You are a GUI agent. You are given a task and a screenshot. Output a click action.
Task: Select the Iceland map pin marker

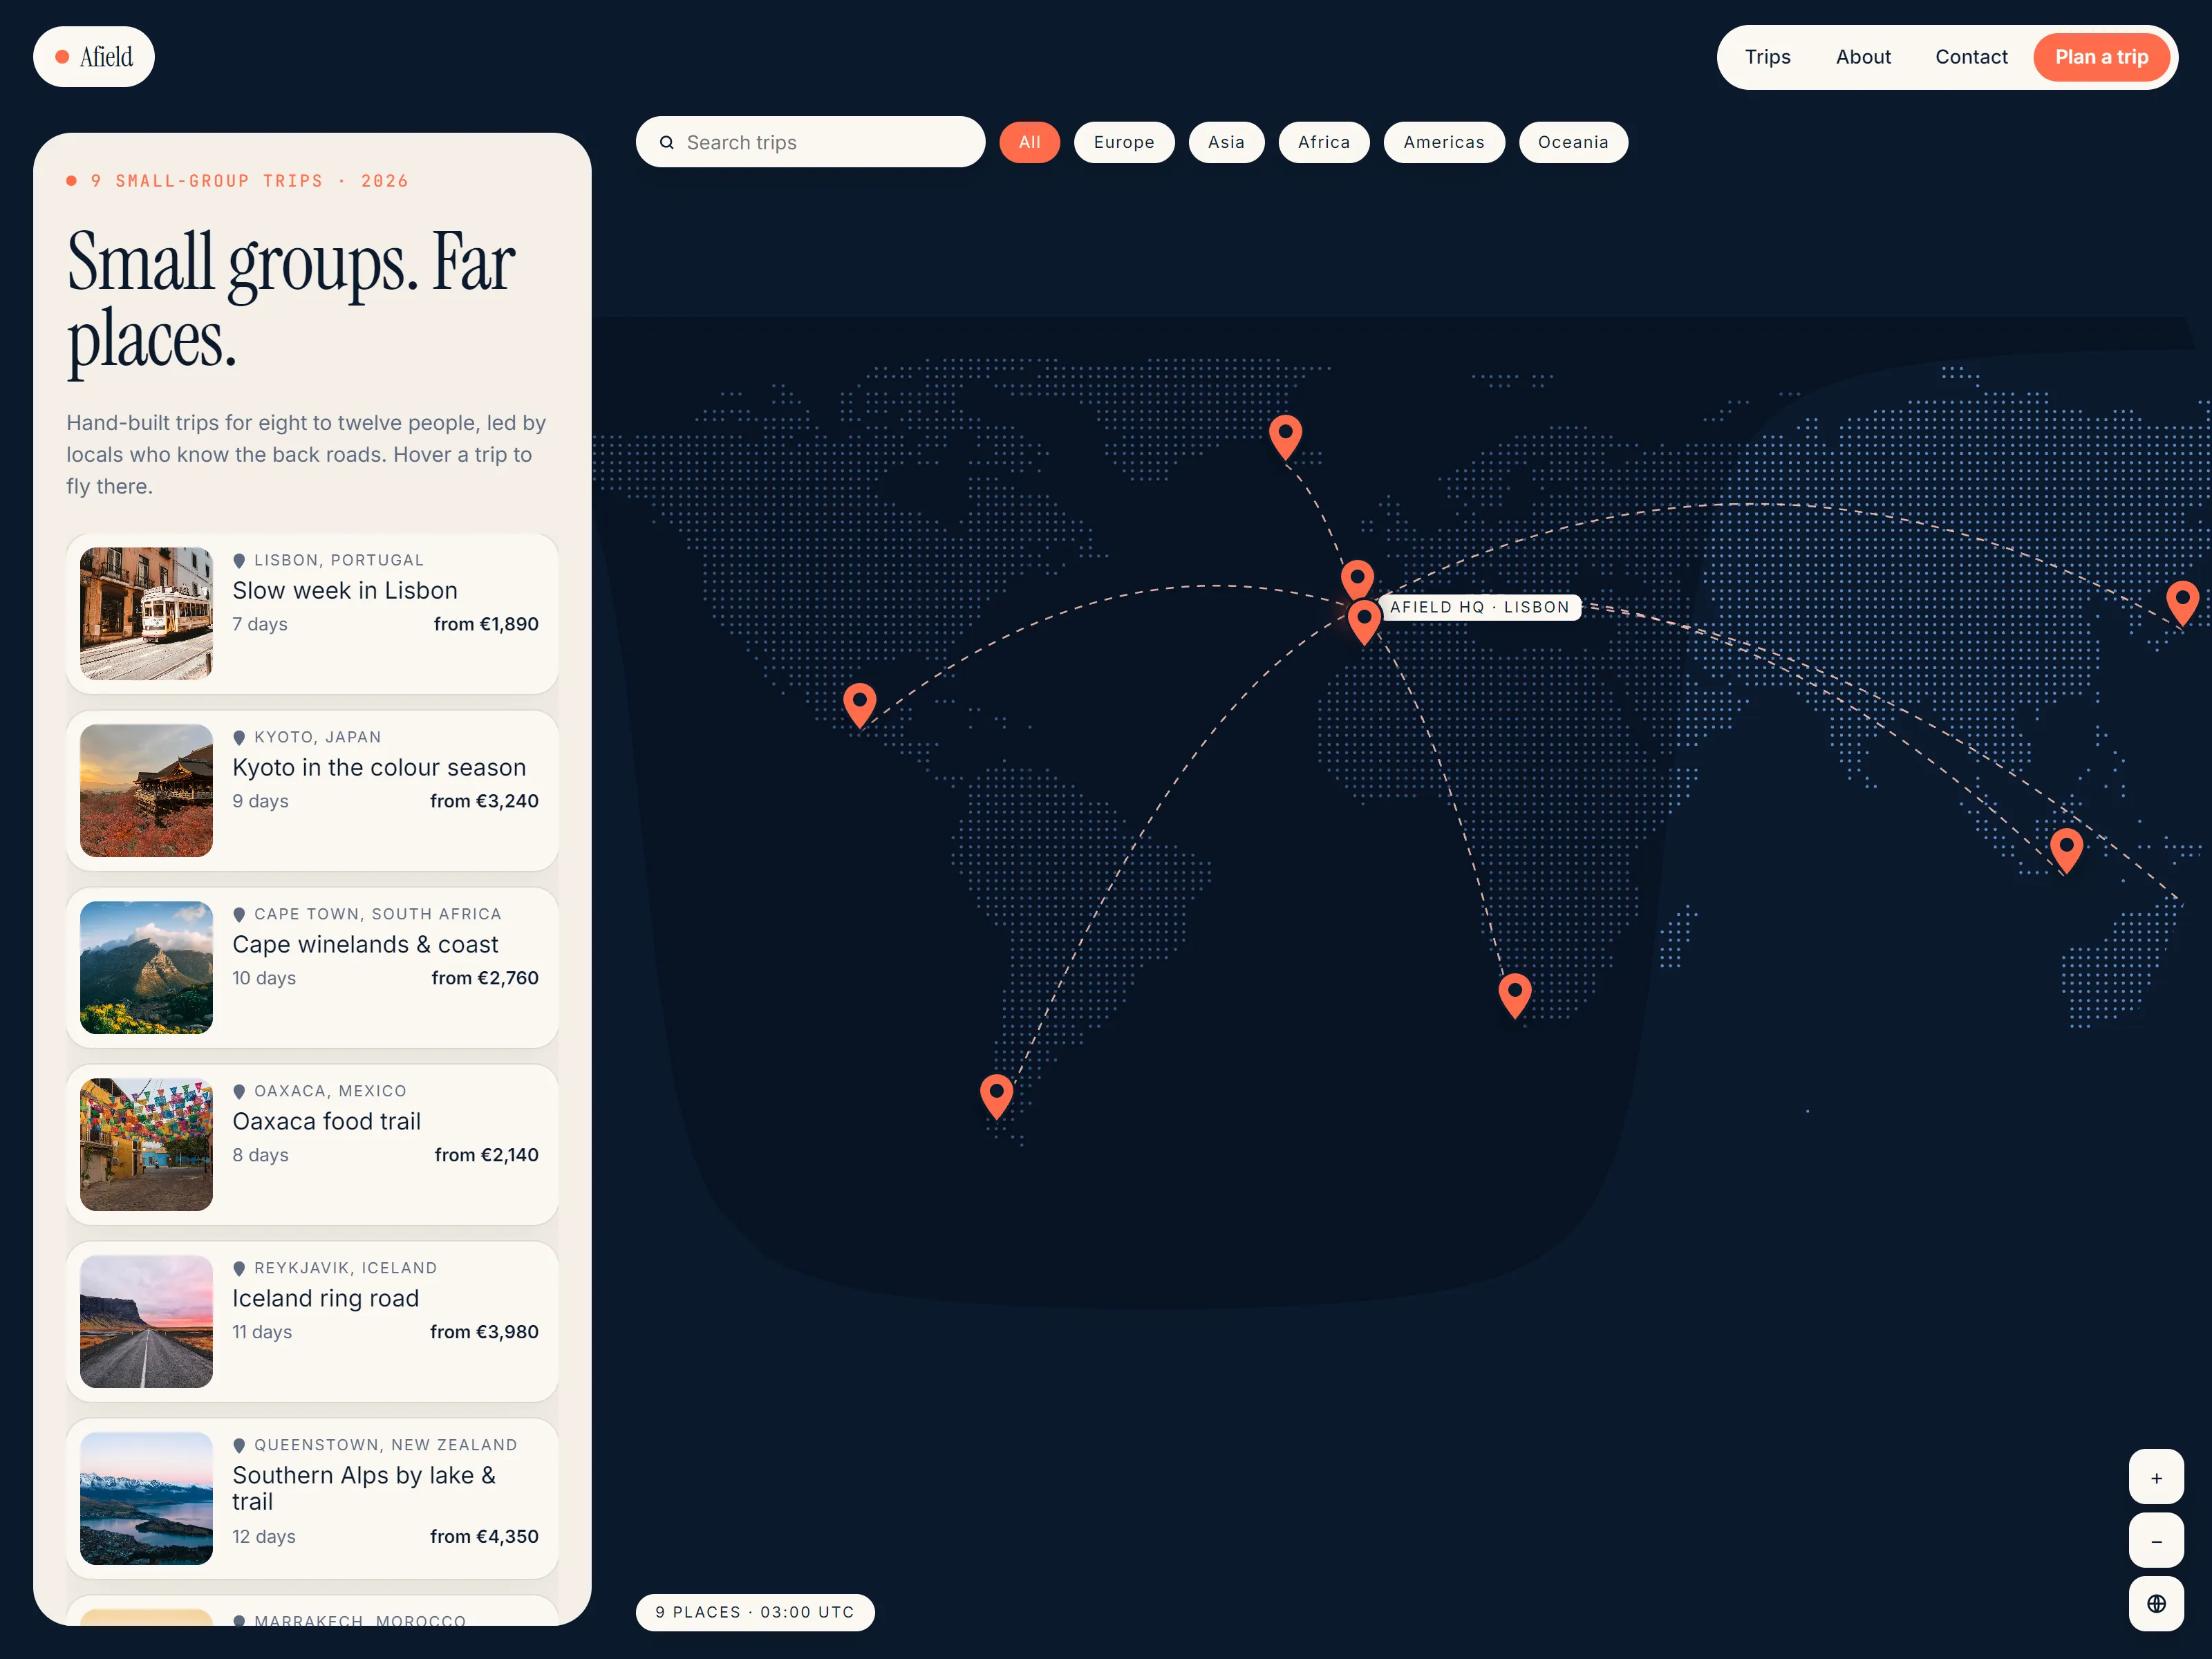(1285, 437)
